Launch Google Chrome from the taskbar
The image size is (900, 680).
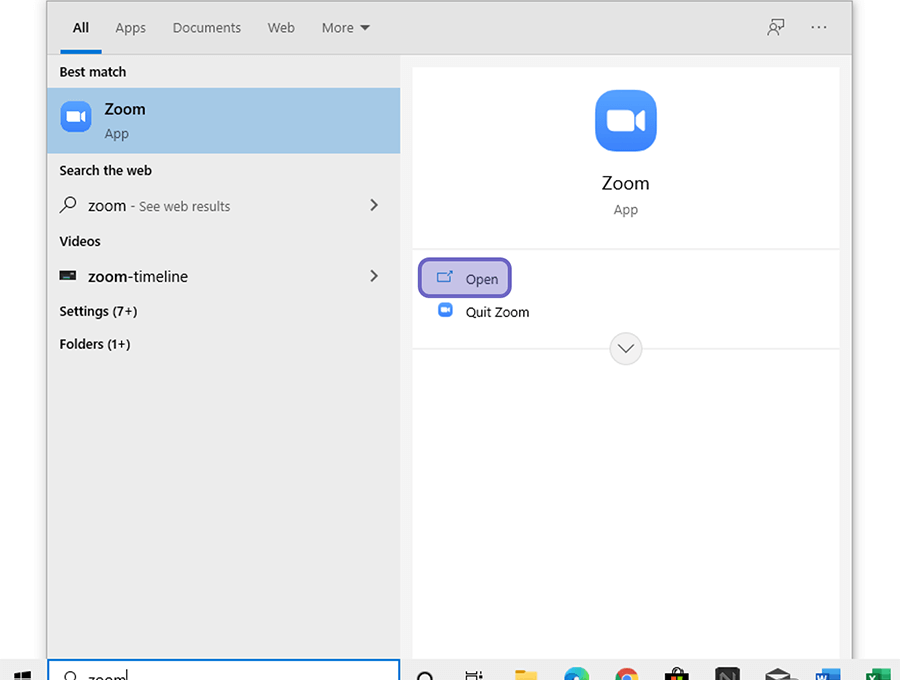pyautogui.click(x=627, y=674)
